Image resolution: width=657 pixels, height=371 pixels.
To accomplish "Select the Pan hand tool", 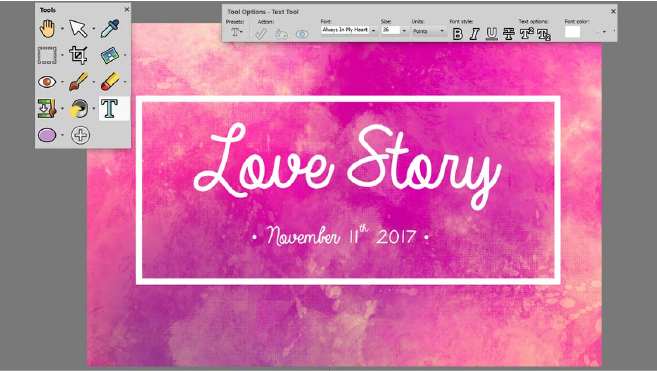I will pyautogui.click(x=47, y=29).
